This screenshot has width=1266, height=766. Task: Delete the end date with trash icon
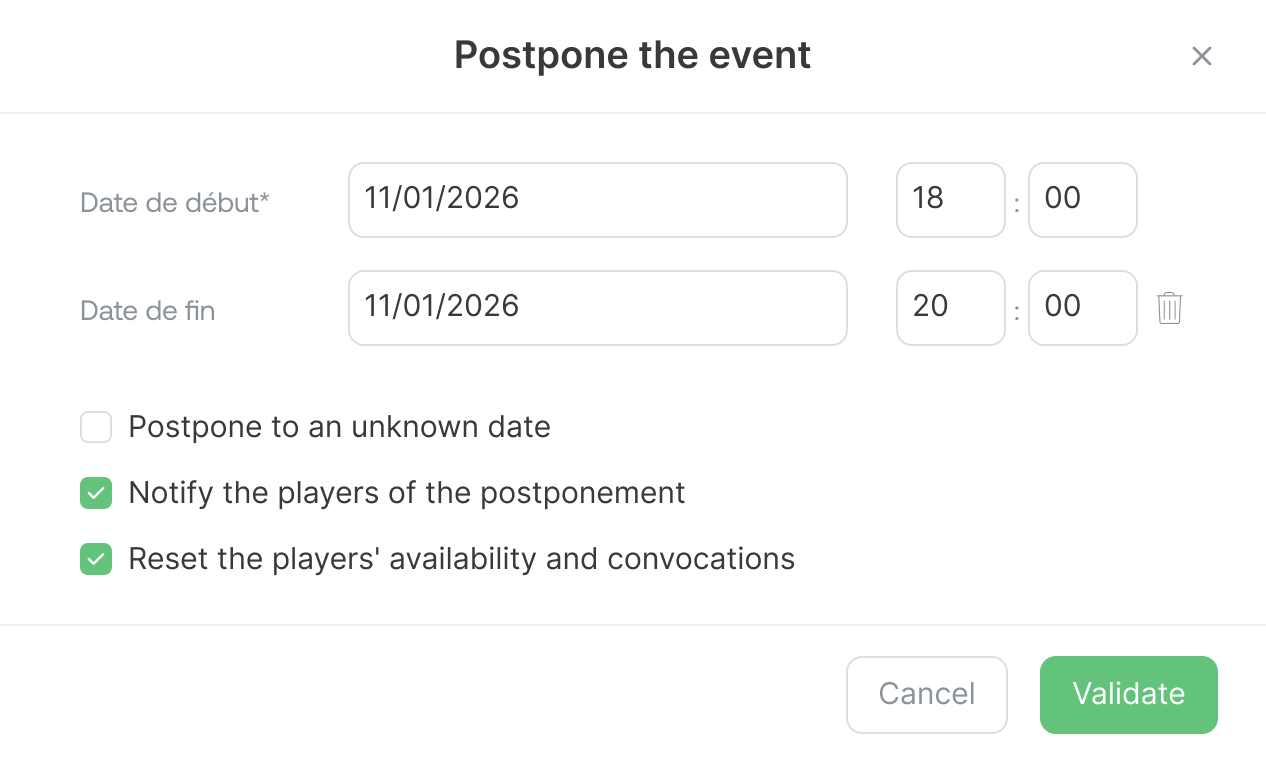click(1169, 308)
